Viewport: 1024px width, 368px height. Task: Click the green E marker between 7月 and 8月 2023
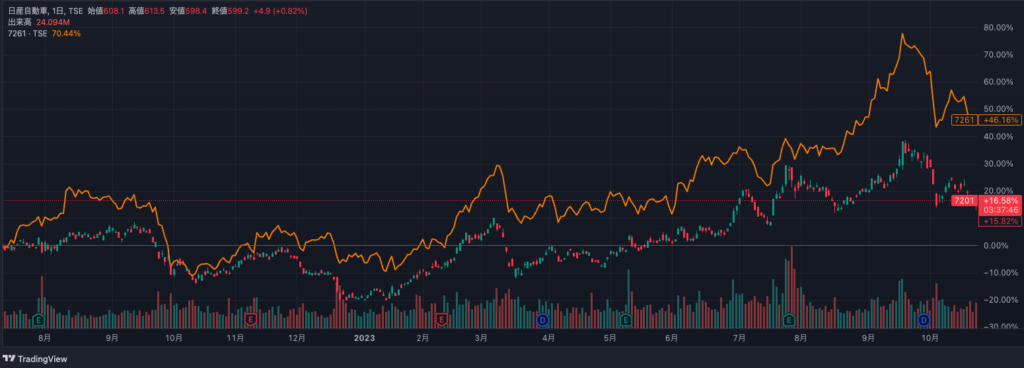(x=790, y=320)
